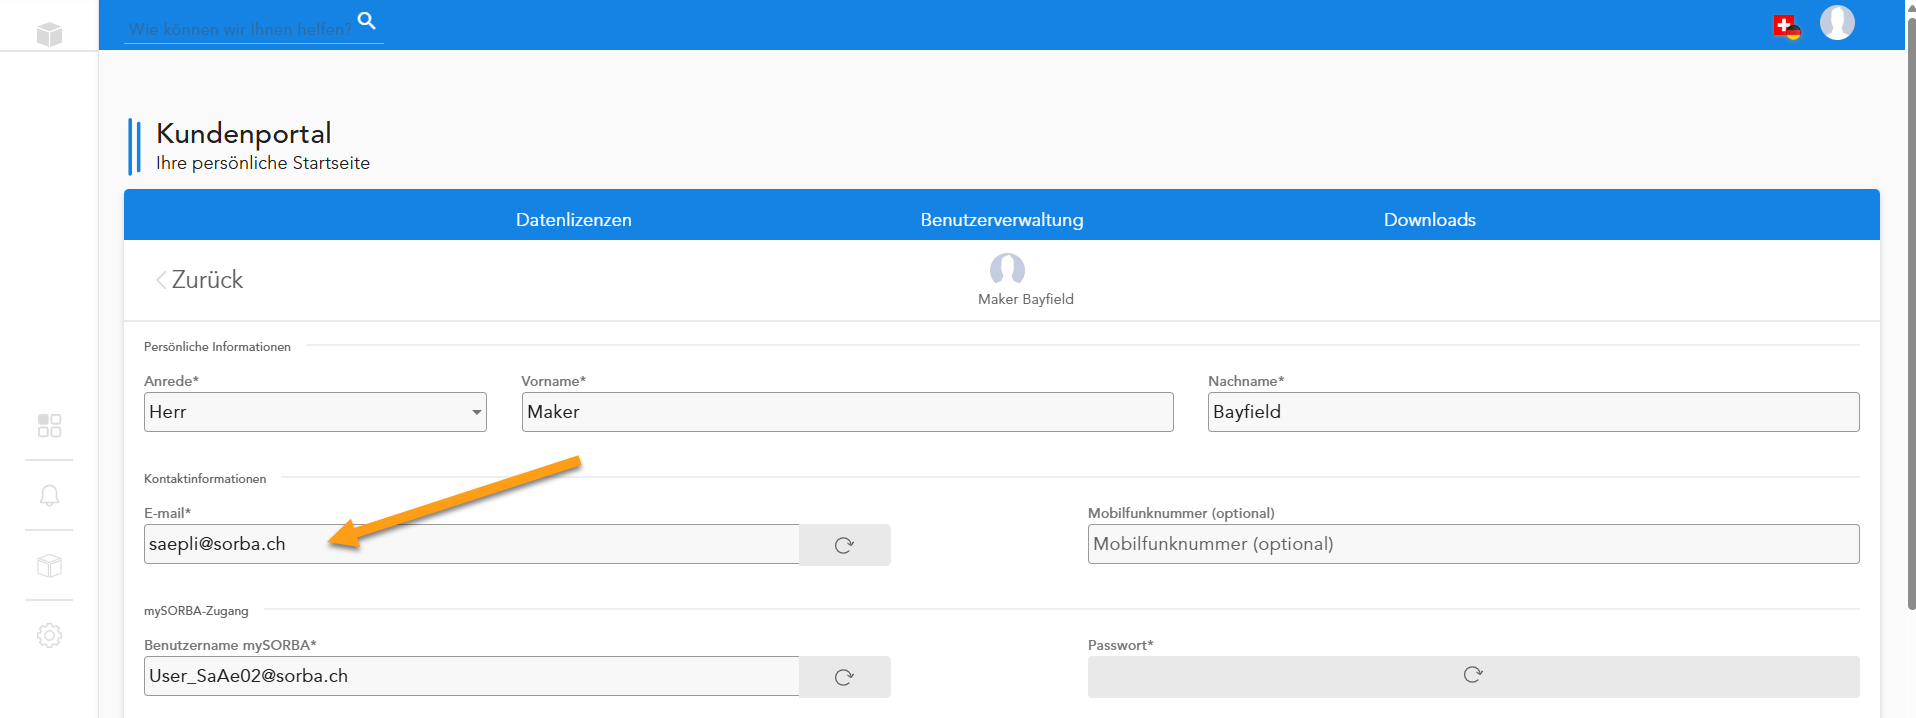Click Maker Bayfield profile avatar

(x=1007, y=270)
